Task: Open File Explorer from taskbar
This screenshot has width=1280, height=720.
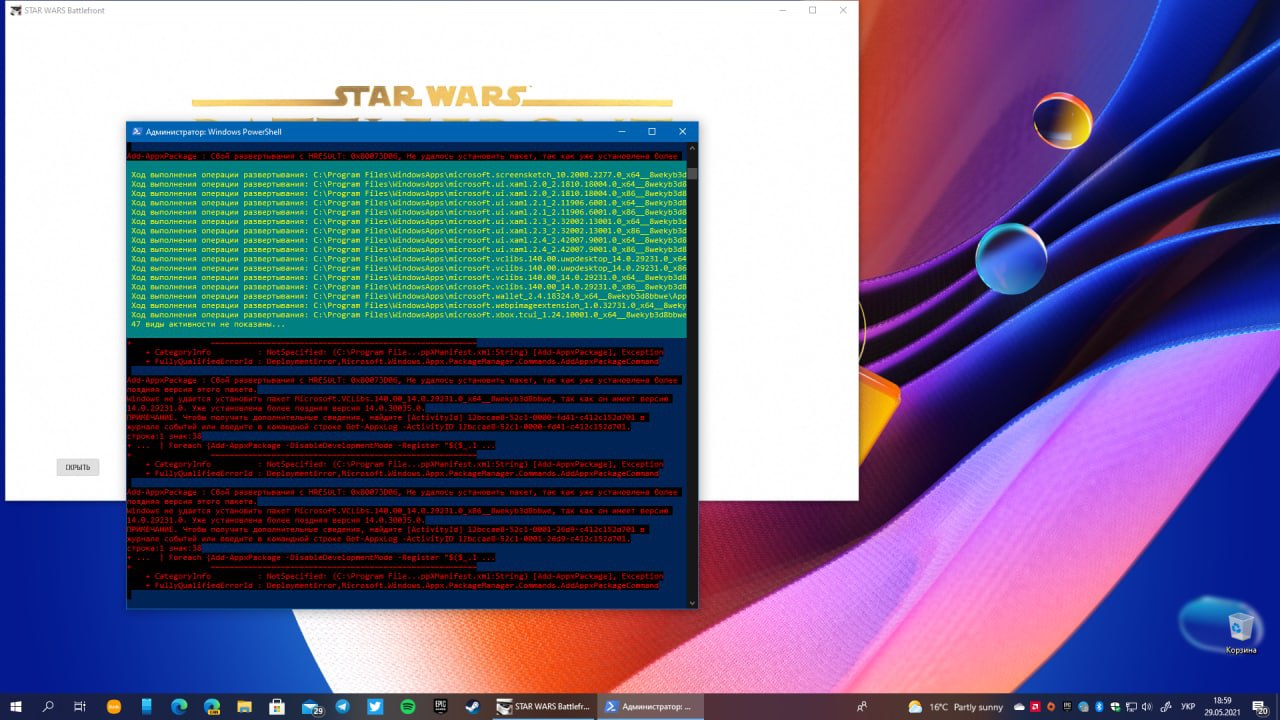Action: click(244, 706)
